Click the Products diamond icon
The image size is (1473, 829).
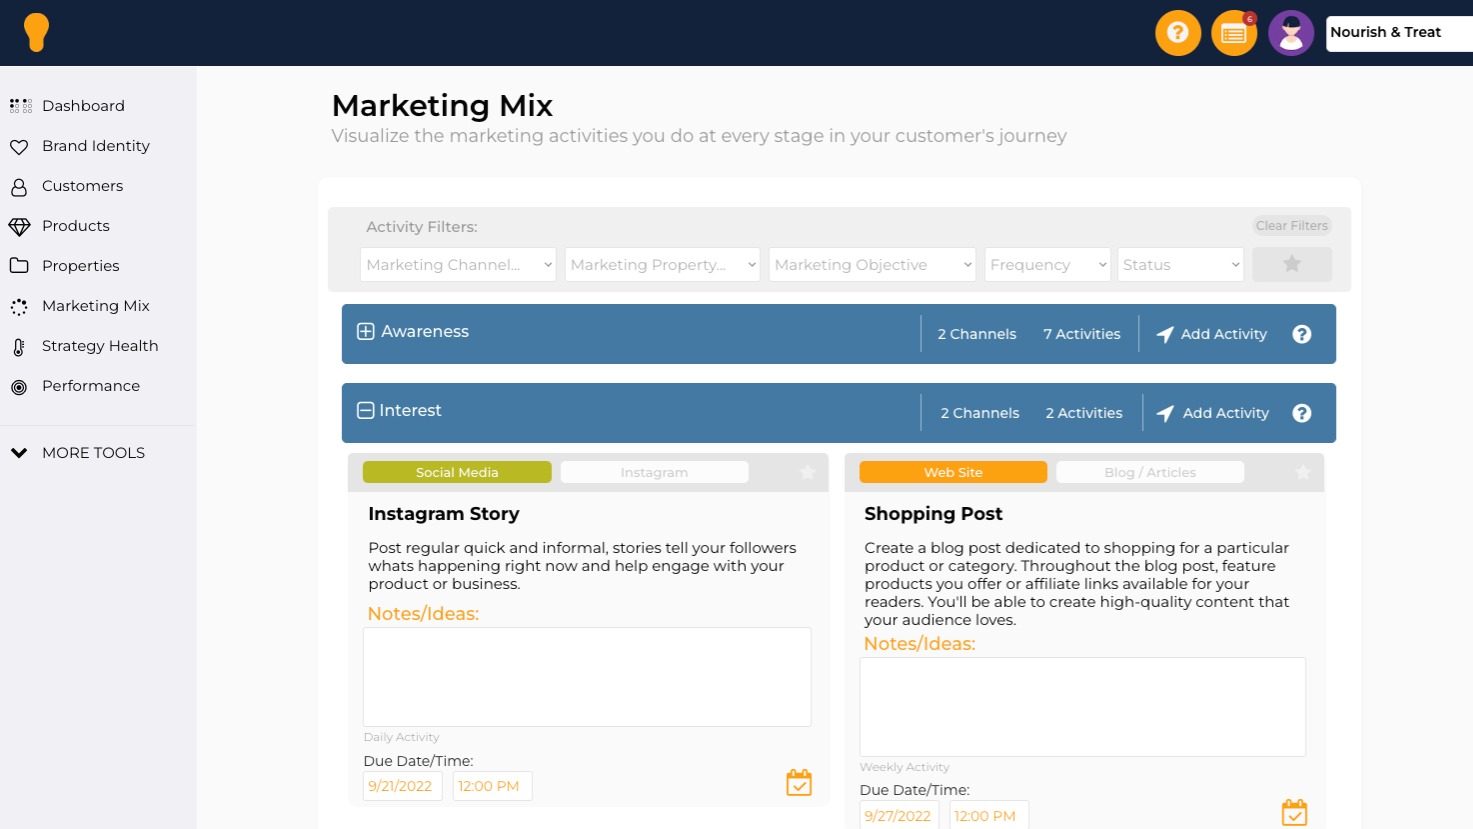(19, 227)
